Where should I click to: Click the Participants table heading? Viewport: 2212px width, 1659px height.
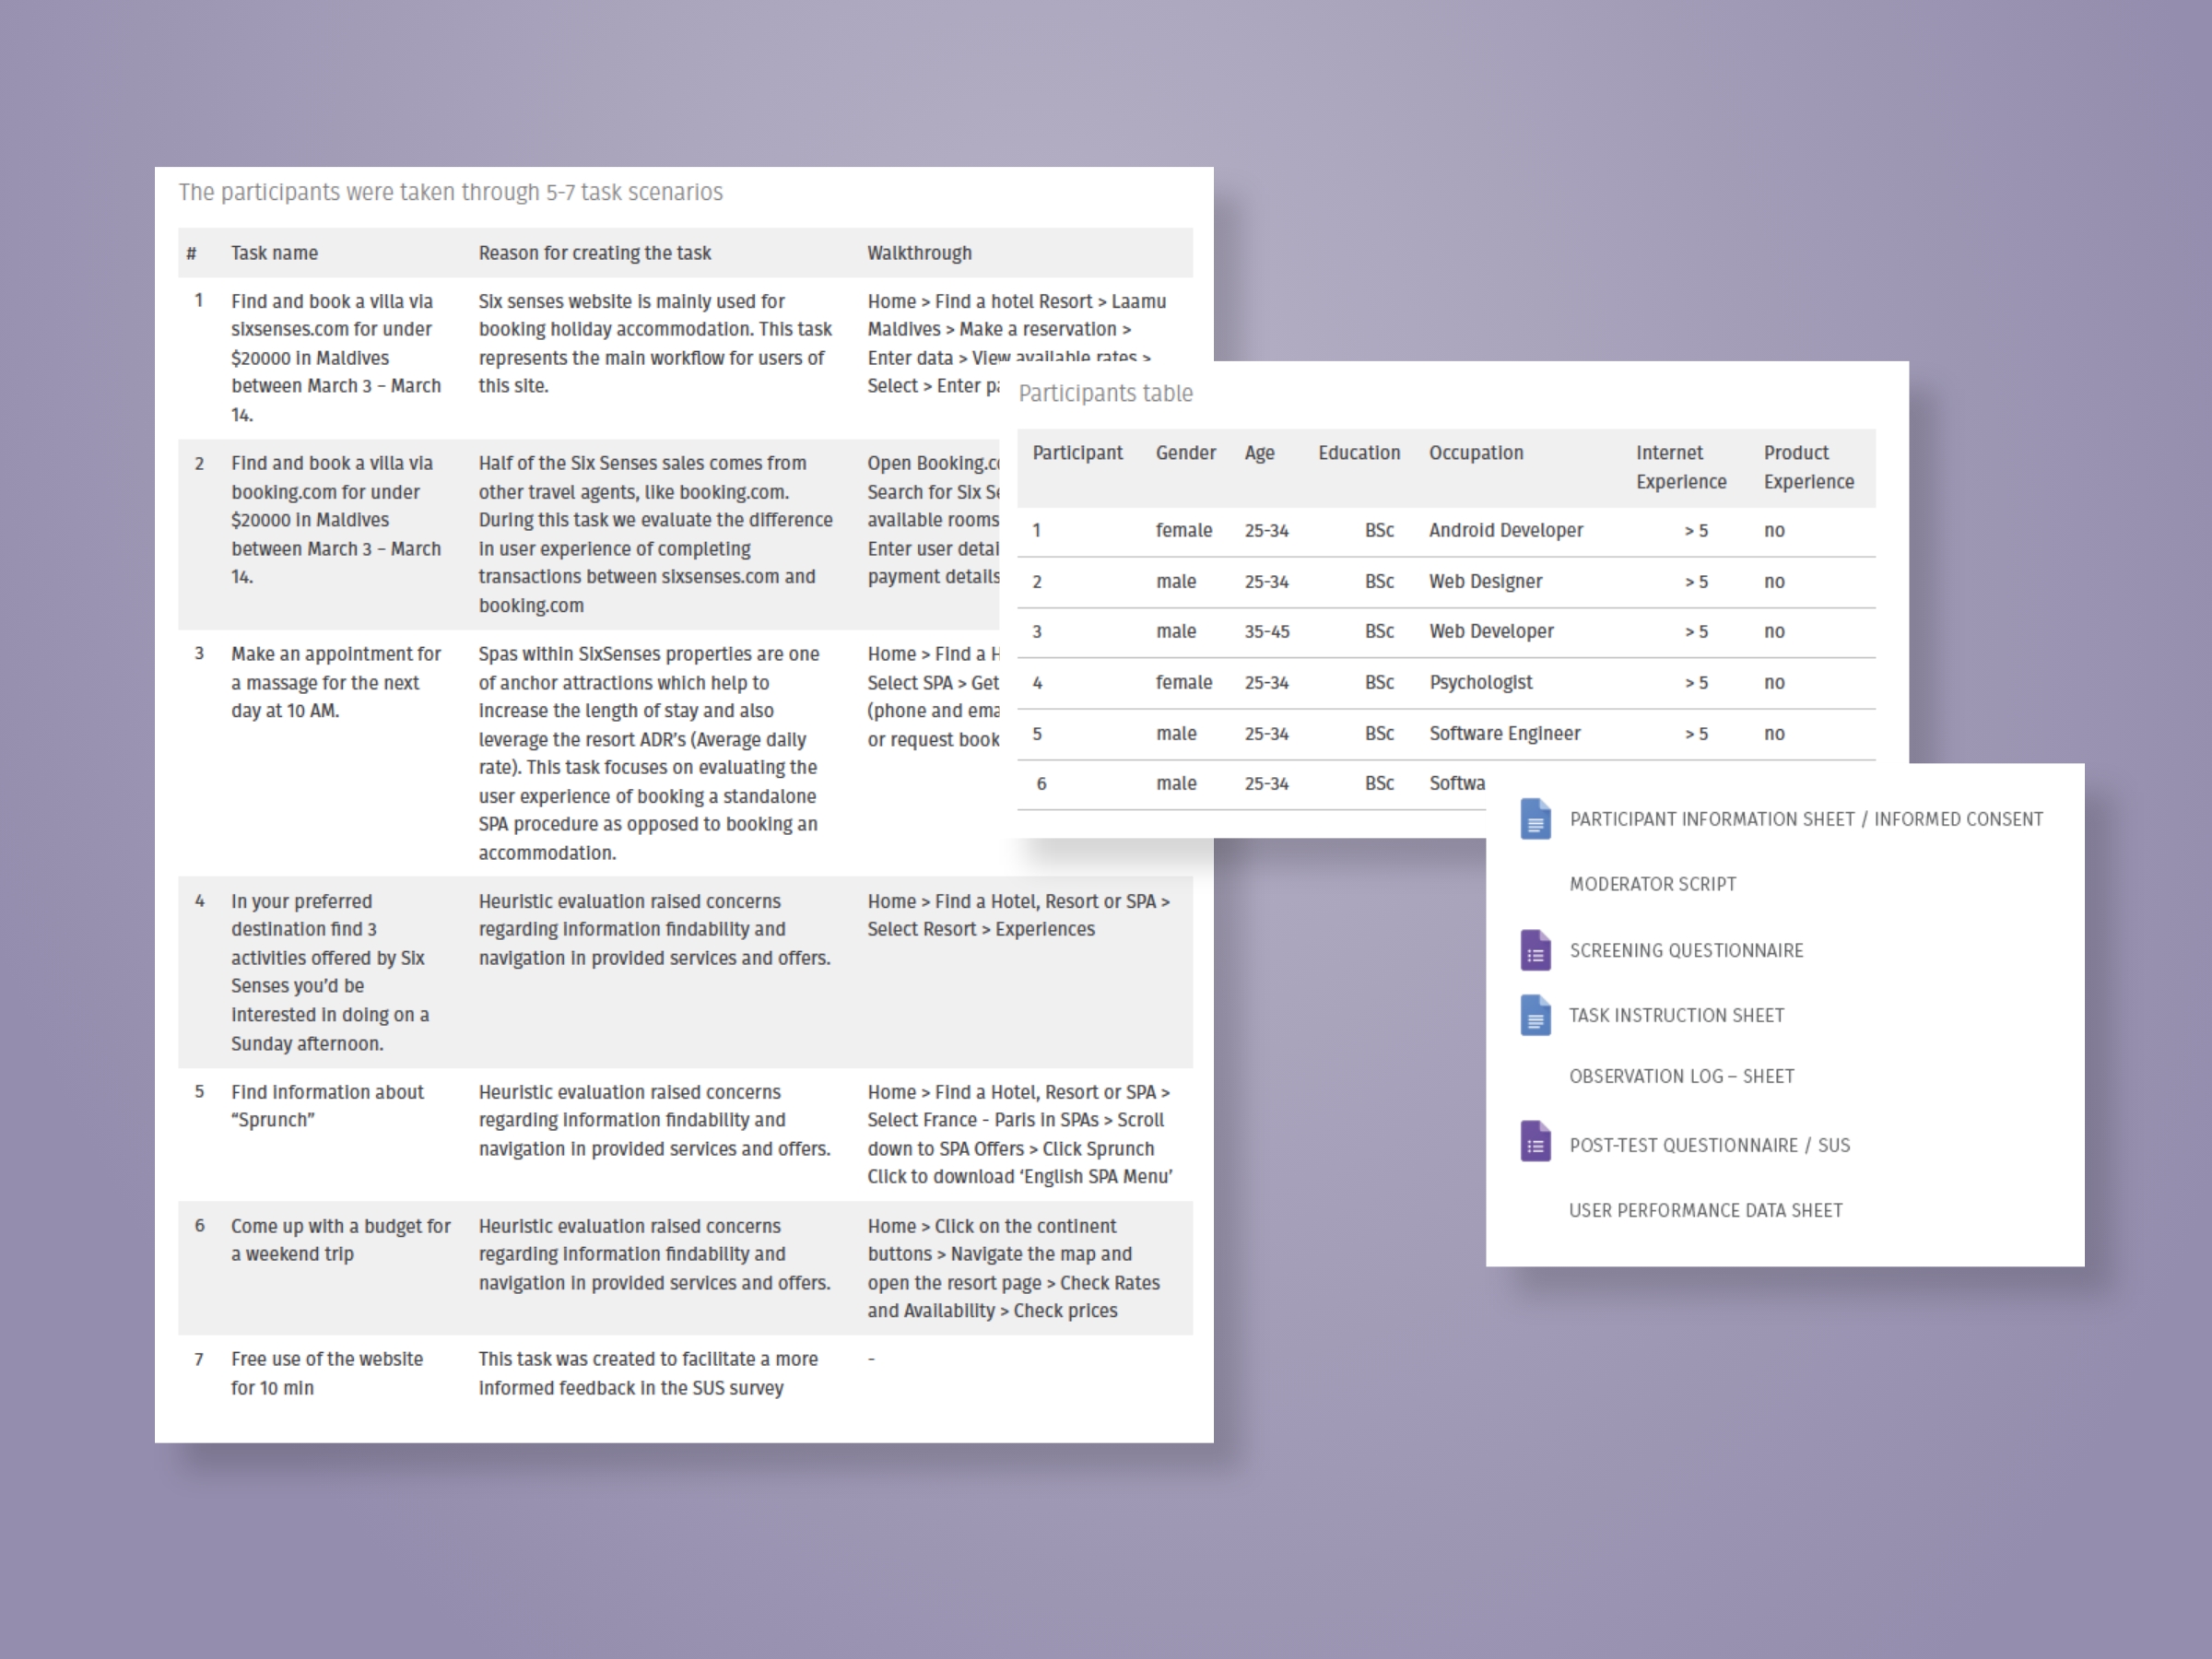[1105, 393]
